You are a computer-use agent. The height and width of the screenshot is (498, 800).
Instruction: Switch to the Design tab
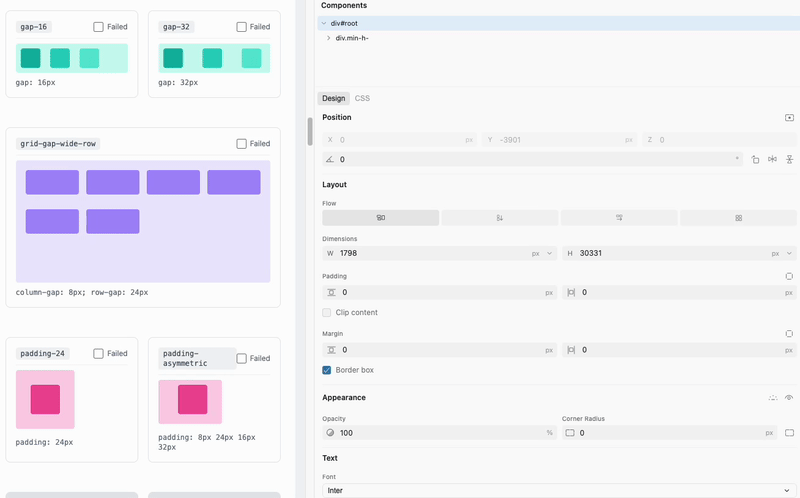pos(333,98)
